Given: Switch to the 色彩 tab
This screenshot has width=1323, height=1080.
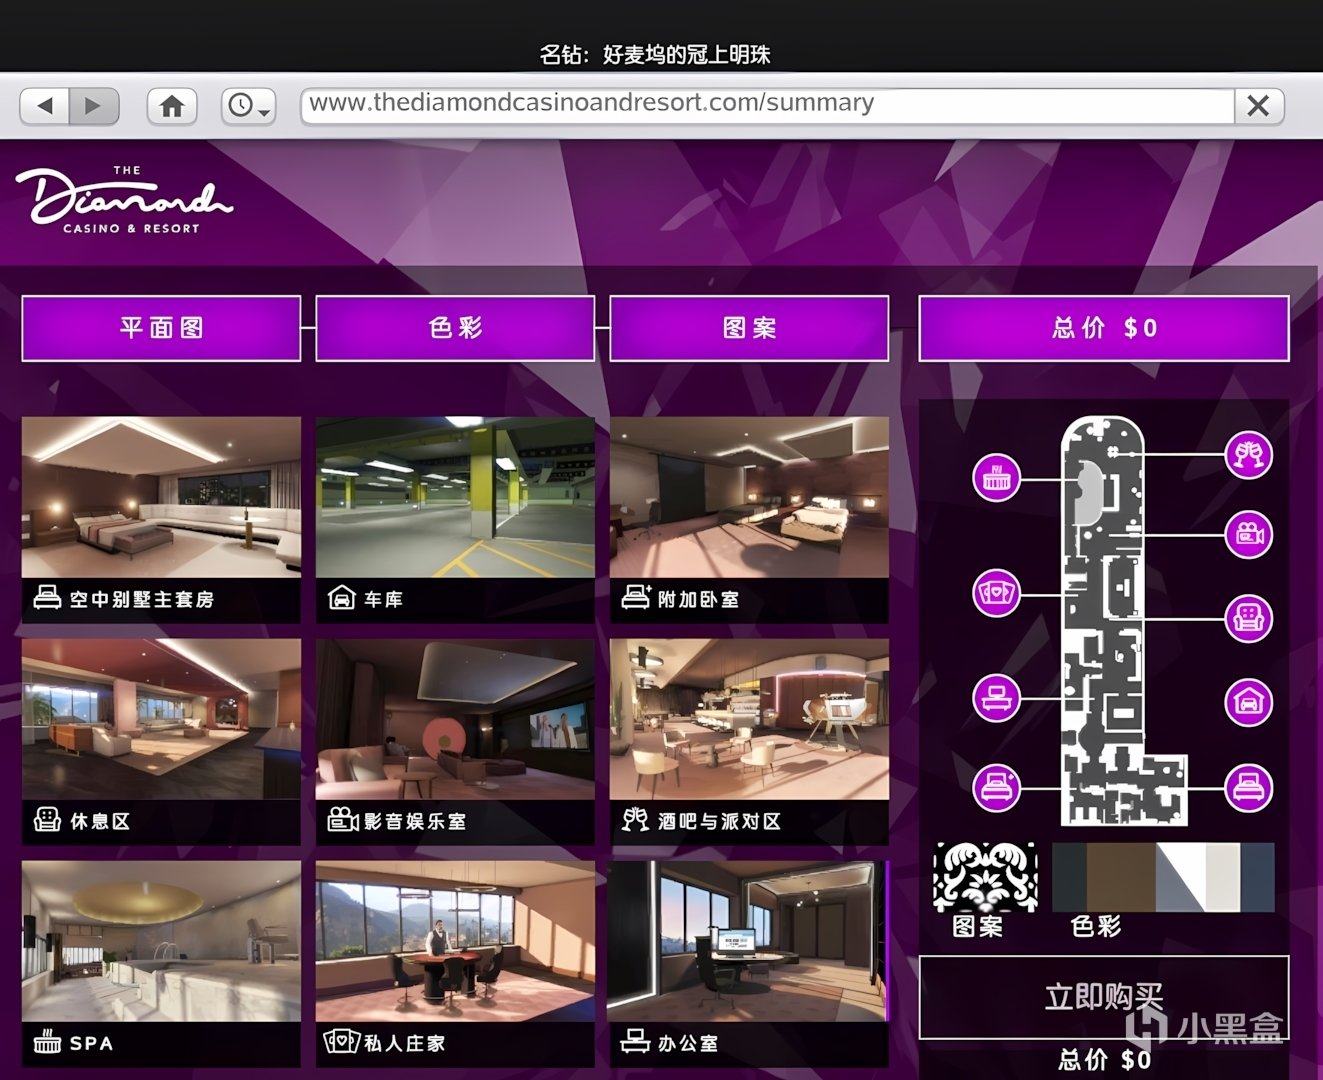Looking at the screenshot, I should 455,328.
